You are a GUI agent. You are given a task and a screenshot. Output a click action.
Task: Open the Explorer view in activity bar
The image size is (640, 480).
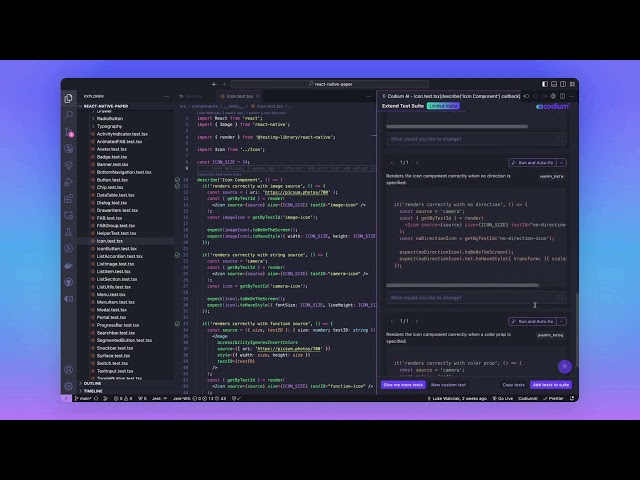[x=69, y=98]
